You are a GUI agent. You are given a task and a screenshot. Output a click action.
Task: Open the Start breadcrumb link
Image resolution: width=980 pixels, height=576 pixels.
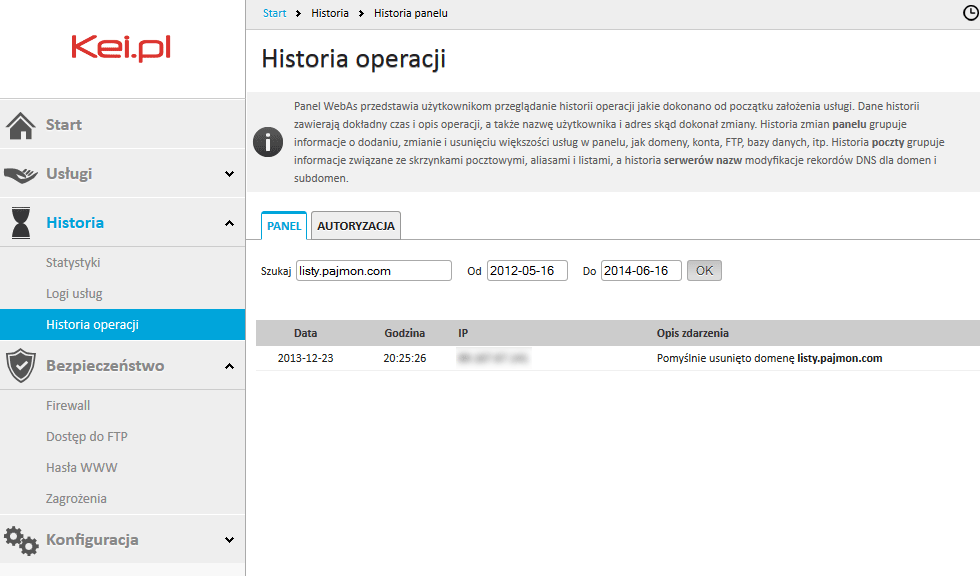[274, 13]
